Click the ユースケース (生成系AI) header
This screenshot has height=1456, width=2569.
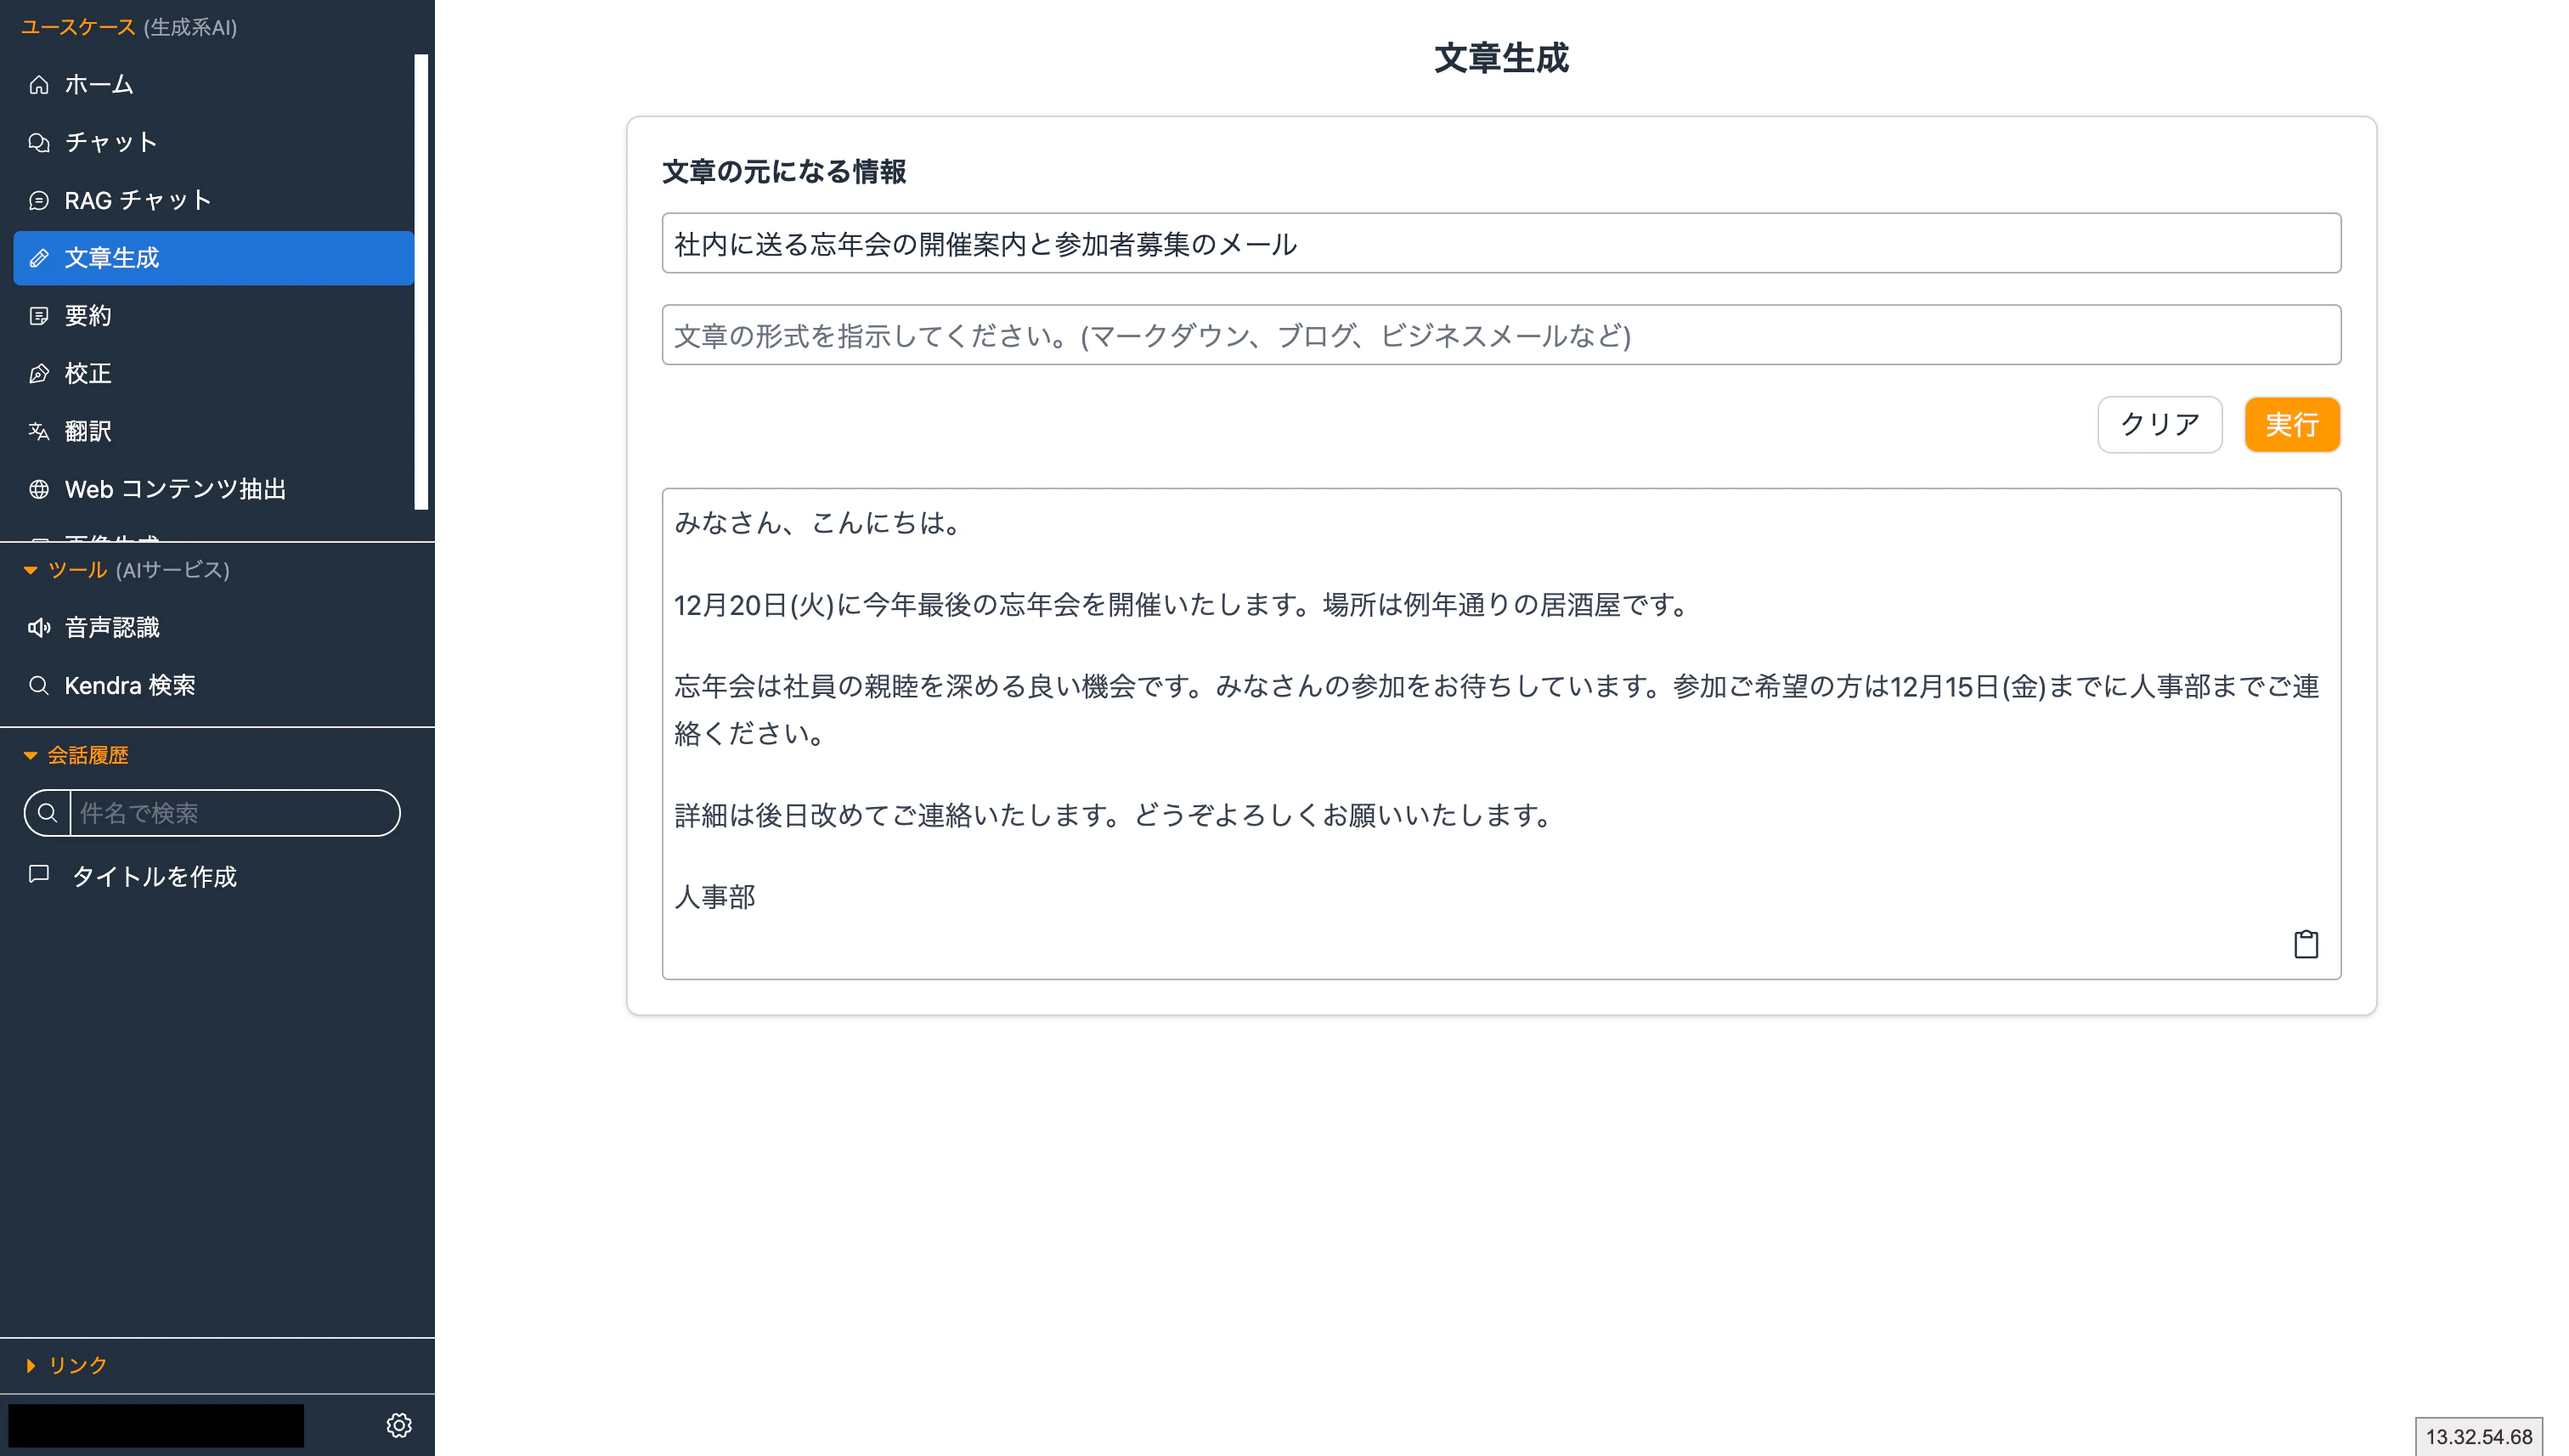[129, 27]
